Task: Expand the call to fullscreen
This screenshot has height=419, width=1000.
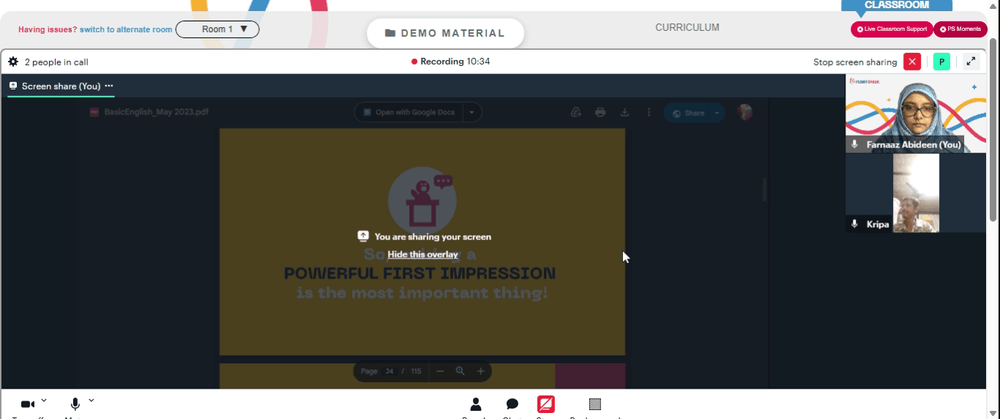Action: (x=971, y=62)
